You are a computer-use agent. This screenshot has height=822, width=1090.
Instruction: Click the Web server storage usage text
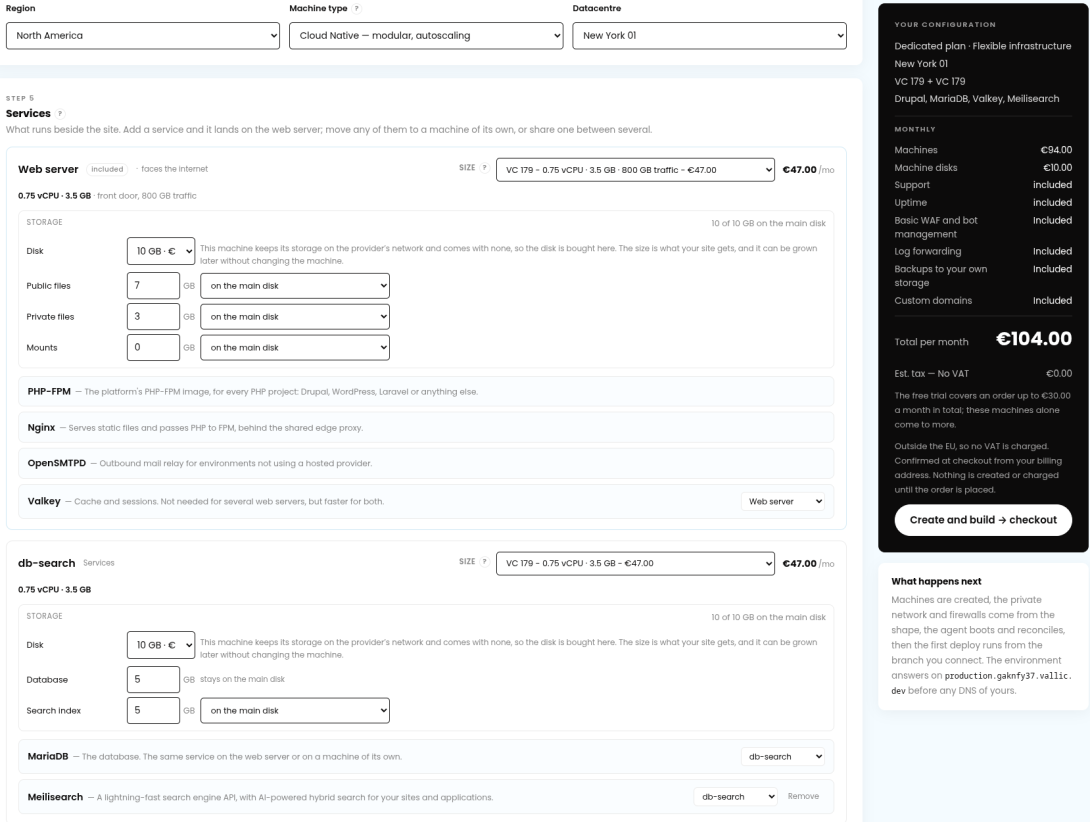tap(768, 223)
